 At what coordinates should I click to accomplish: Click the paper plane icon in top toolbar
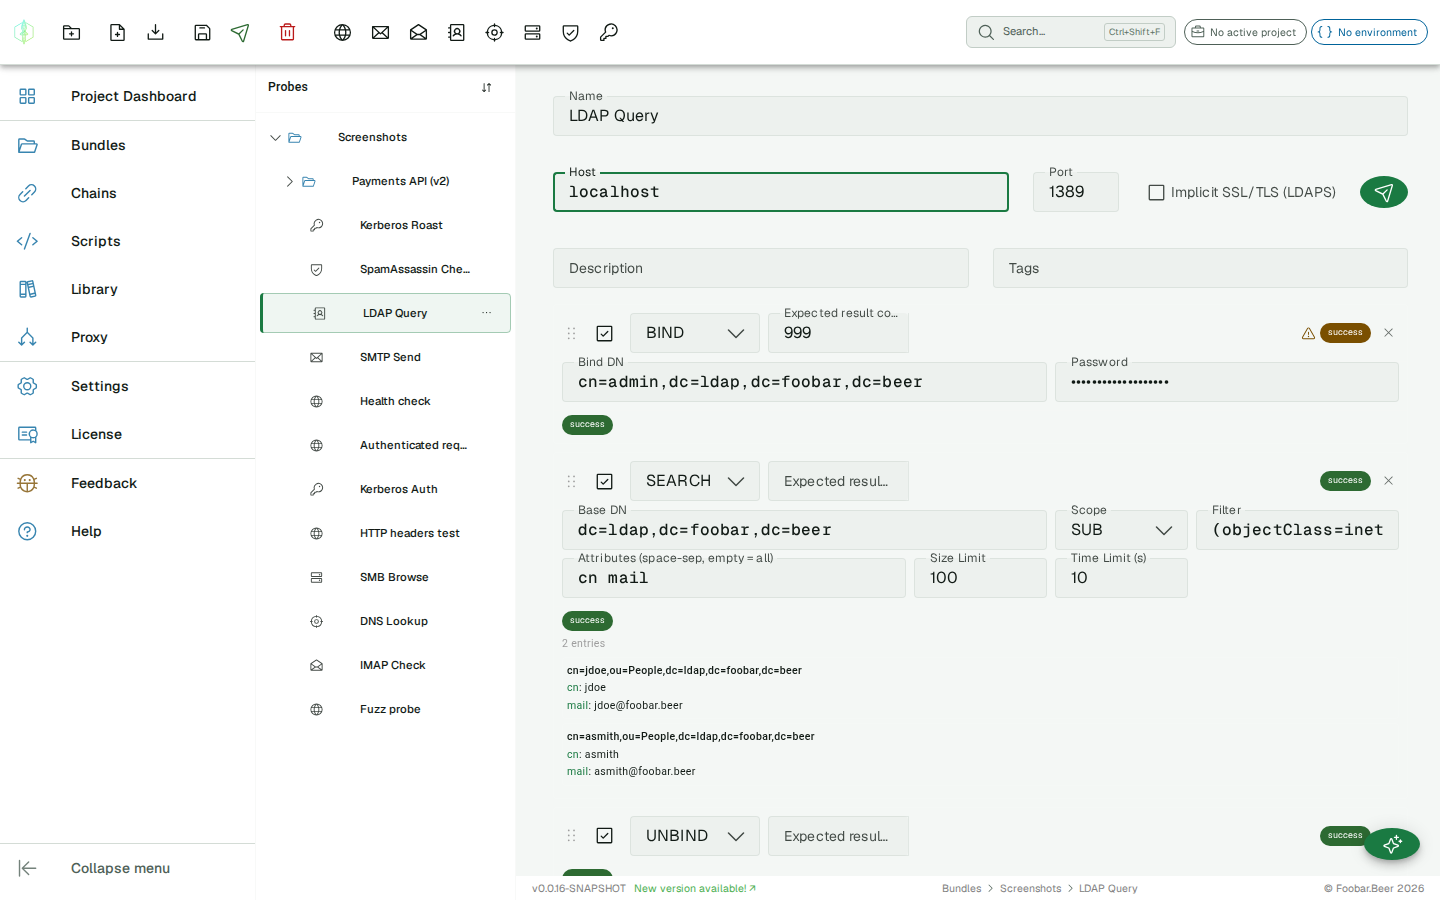pyautogui.click(x=240, y=32)
